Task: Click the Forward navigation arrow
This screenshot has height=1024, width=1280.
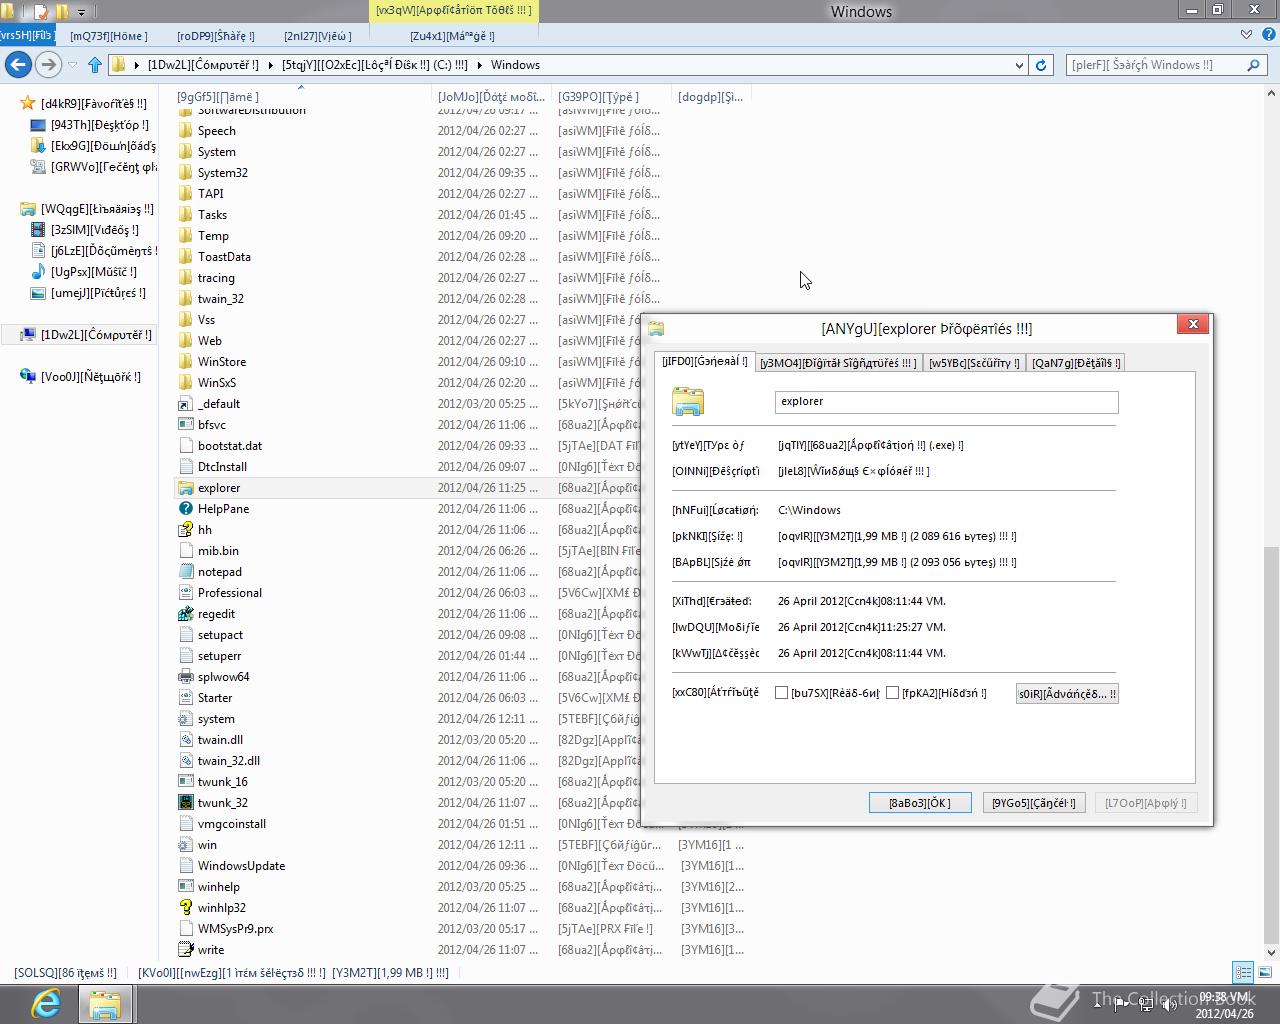Action: tap(48, 65)
